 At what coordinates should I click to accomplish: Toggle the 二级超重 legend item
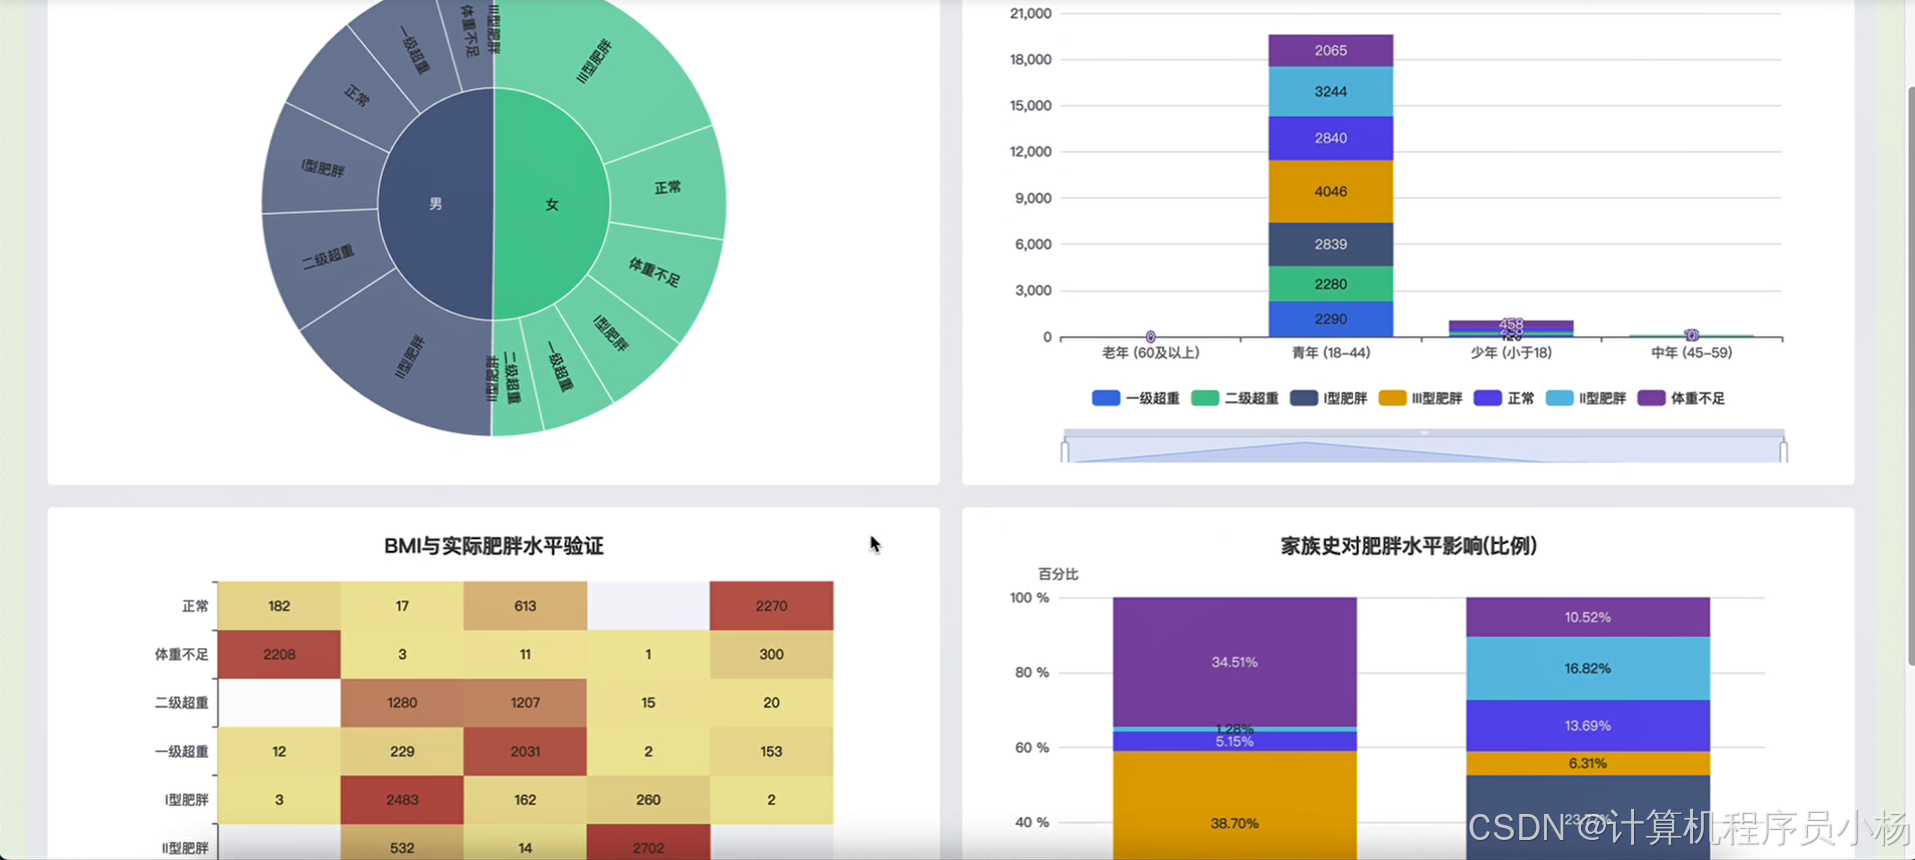click(x=1235, y=398)
